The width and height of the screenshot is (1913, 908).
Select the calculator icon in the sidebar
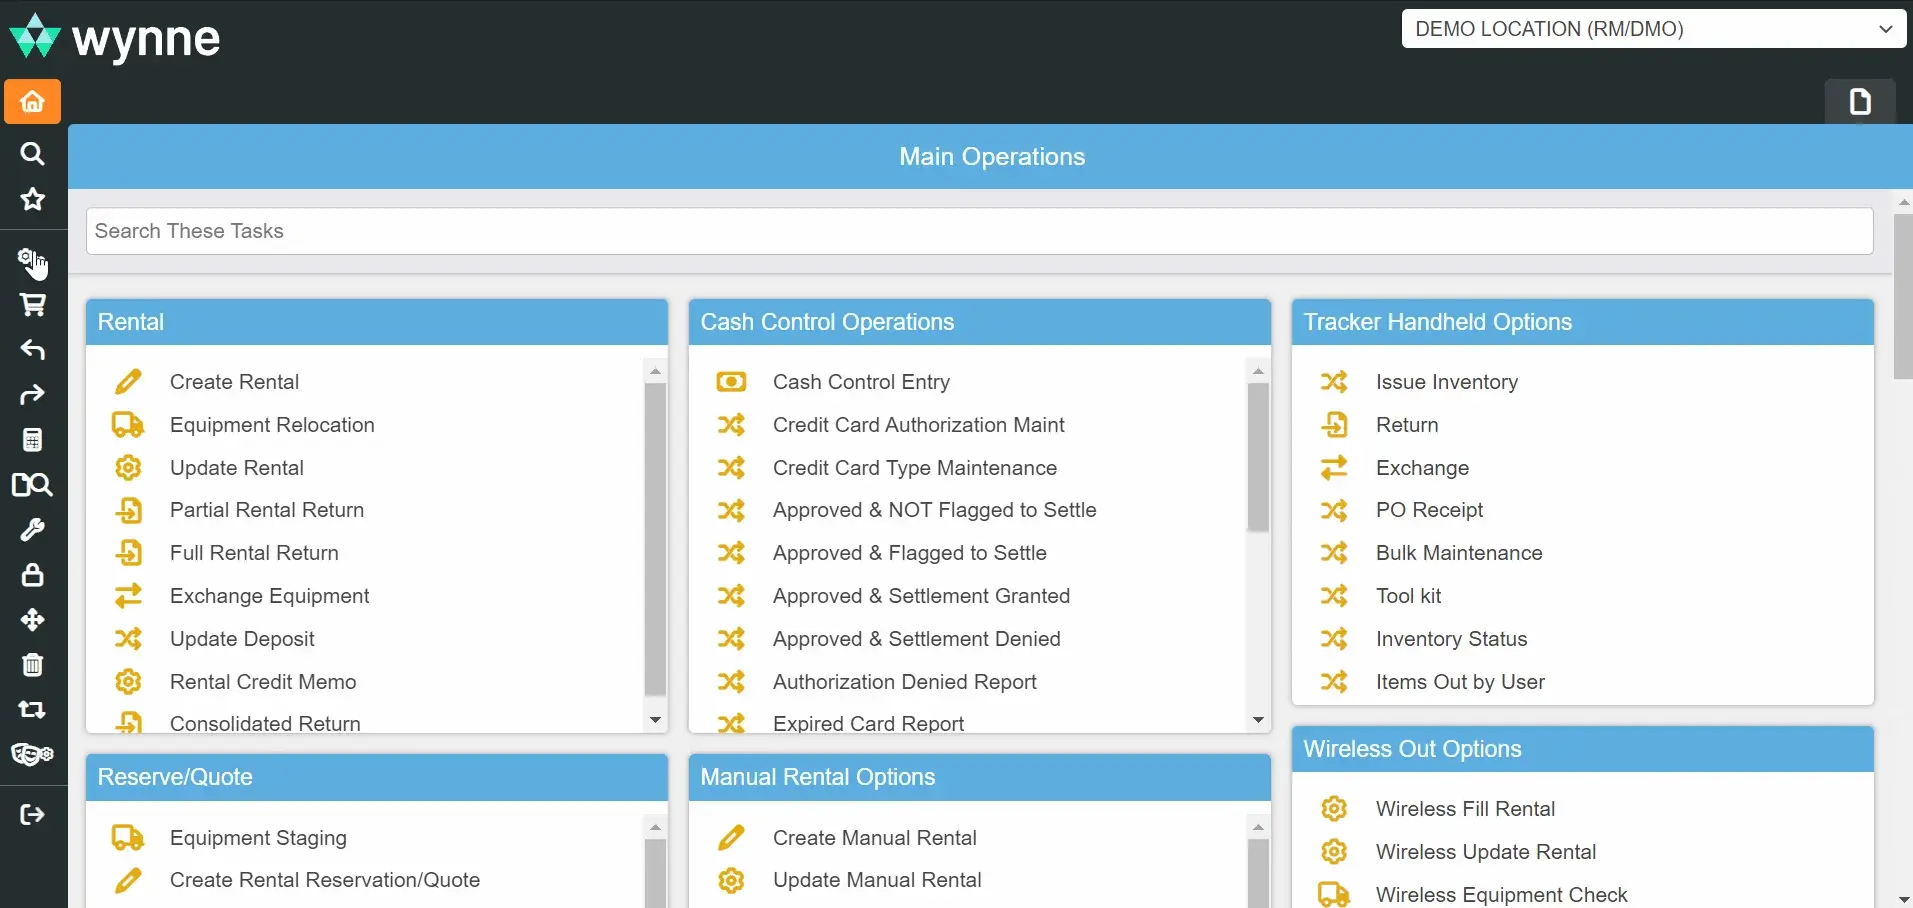coord(32,440)
